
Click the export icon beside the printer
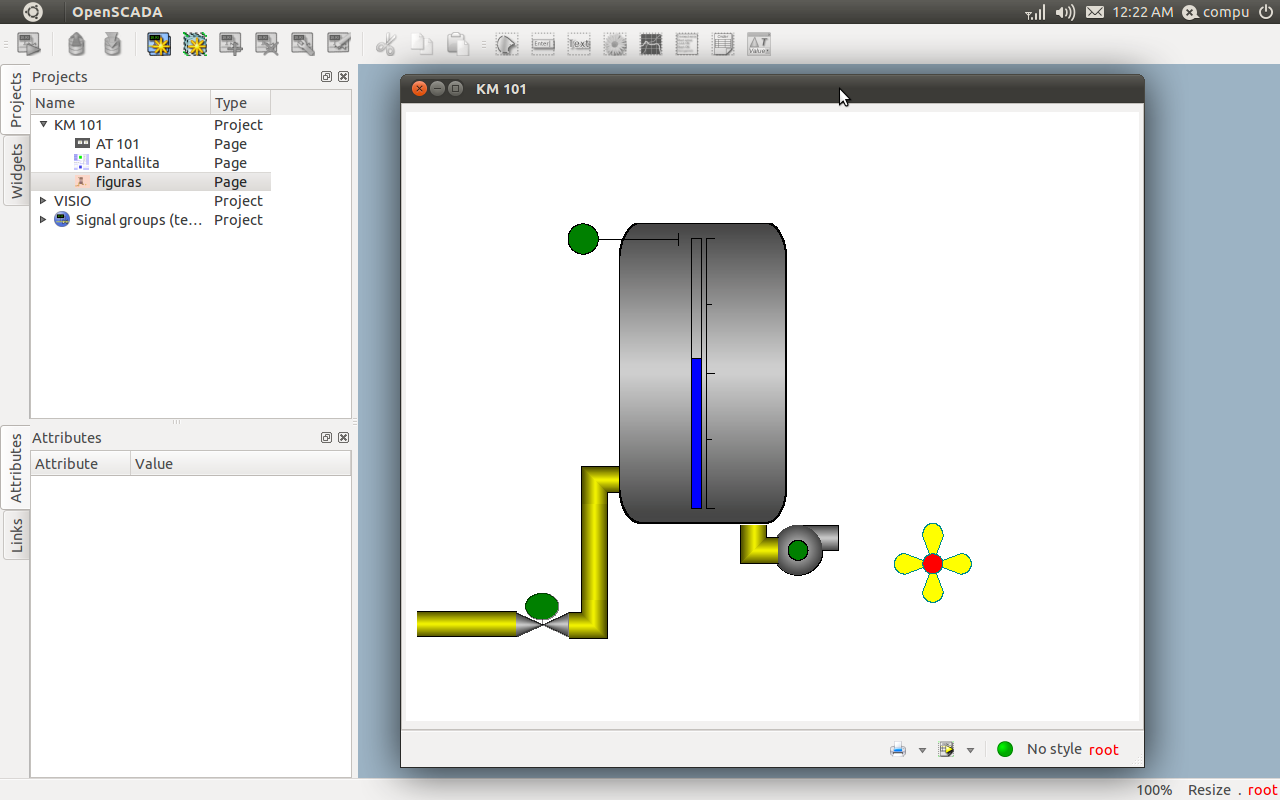click(x=946, y=749)
